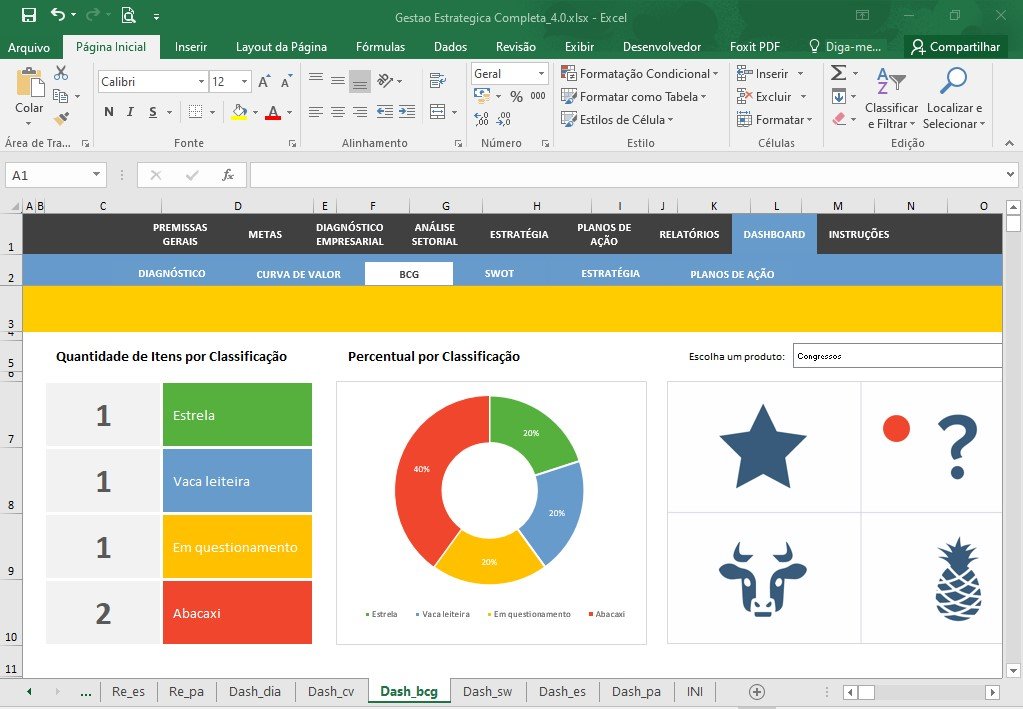This screenshot has height=709, width=1023.
Task: Click the Format Painter brush icon
Action: (61, 119)
